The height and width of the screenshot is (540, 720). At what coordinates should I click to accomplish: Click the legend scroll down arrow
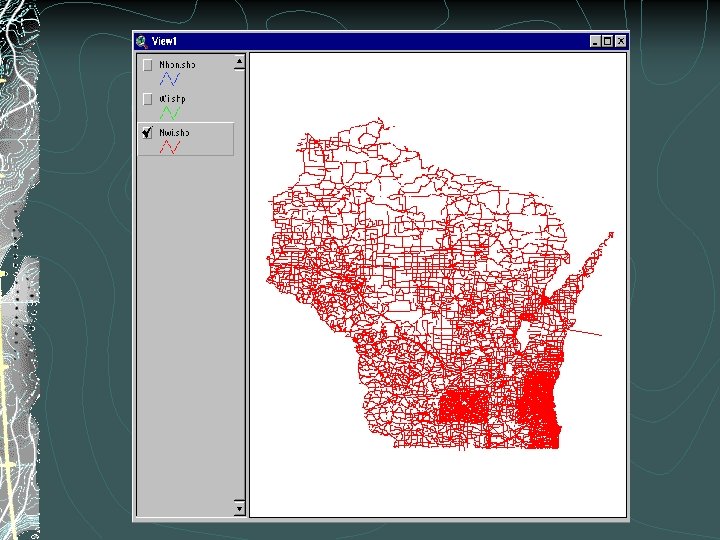(x=239, y=508)
